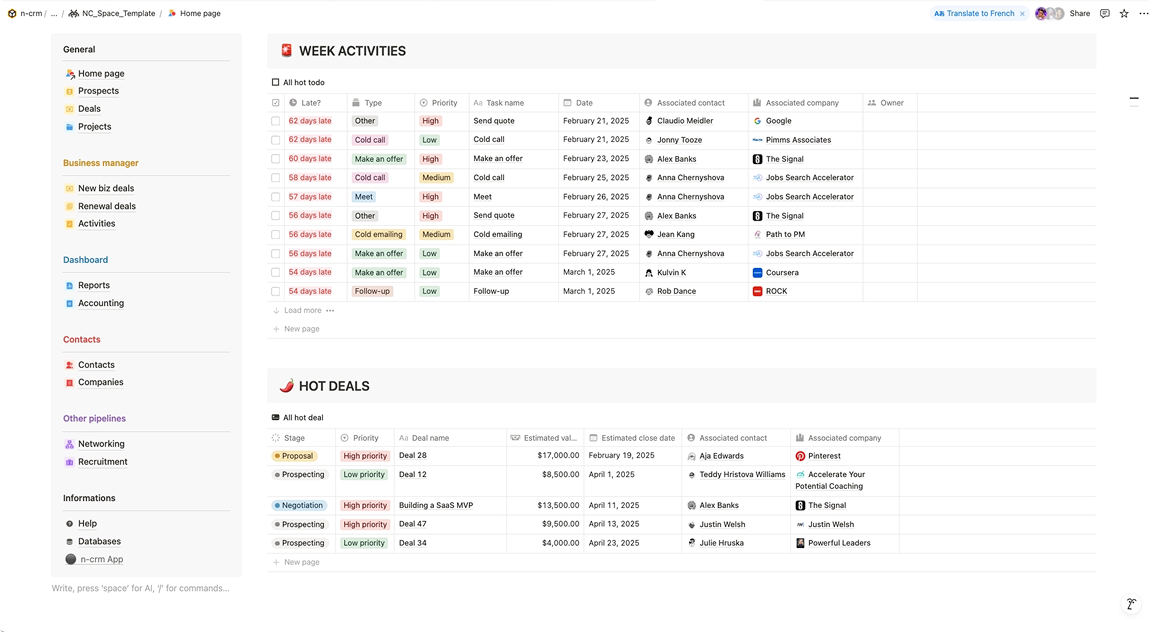
Task: Open Prospects page from sidebar
Action: pos(98,91)
